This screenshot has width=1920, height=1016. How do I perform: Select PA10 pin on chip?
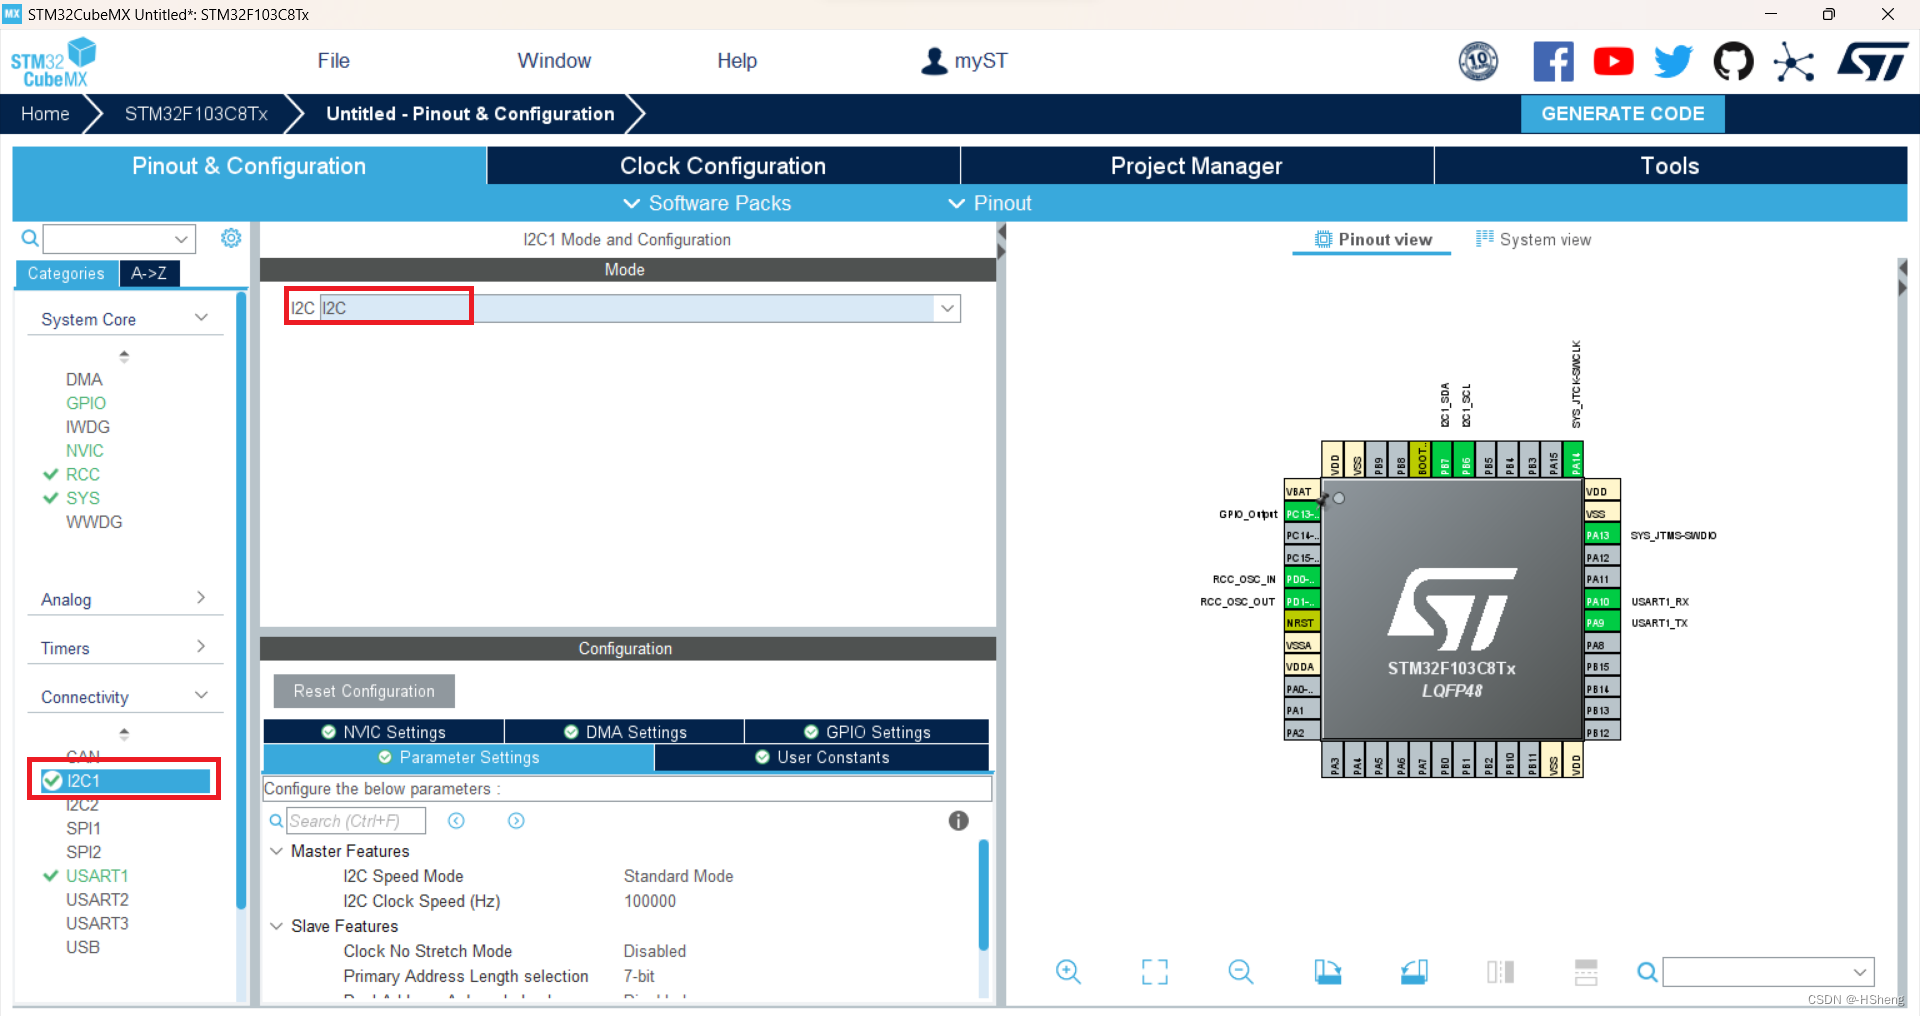tap(1602, 601)
